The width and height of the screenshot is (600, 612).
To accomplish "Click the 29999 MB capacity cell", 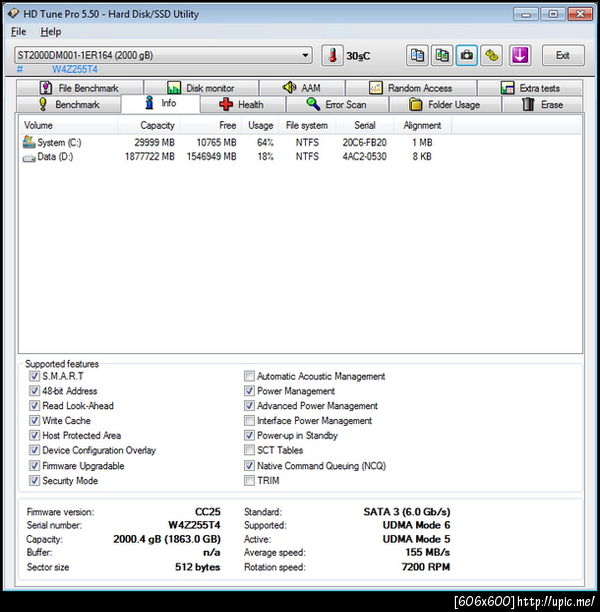I will coord(154,142).
